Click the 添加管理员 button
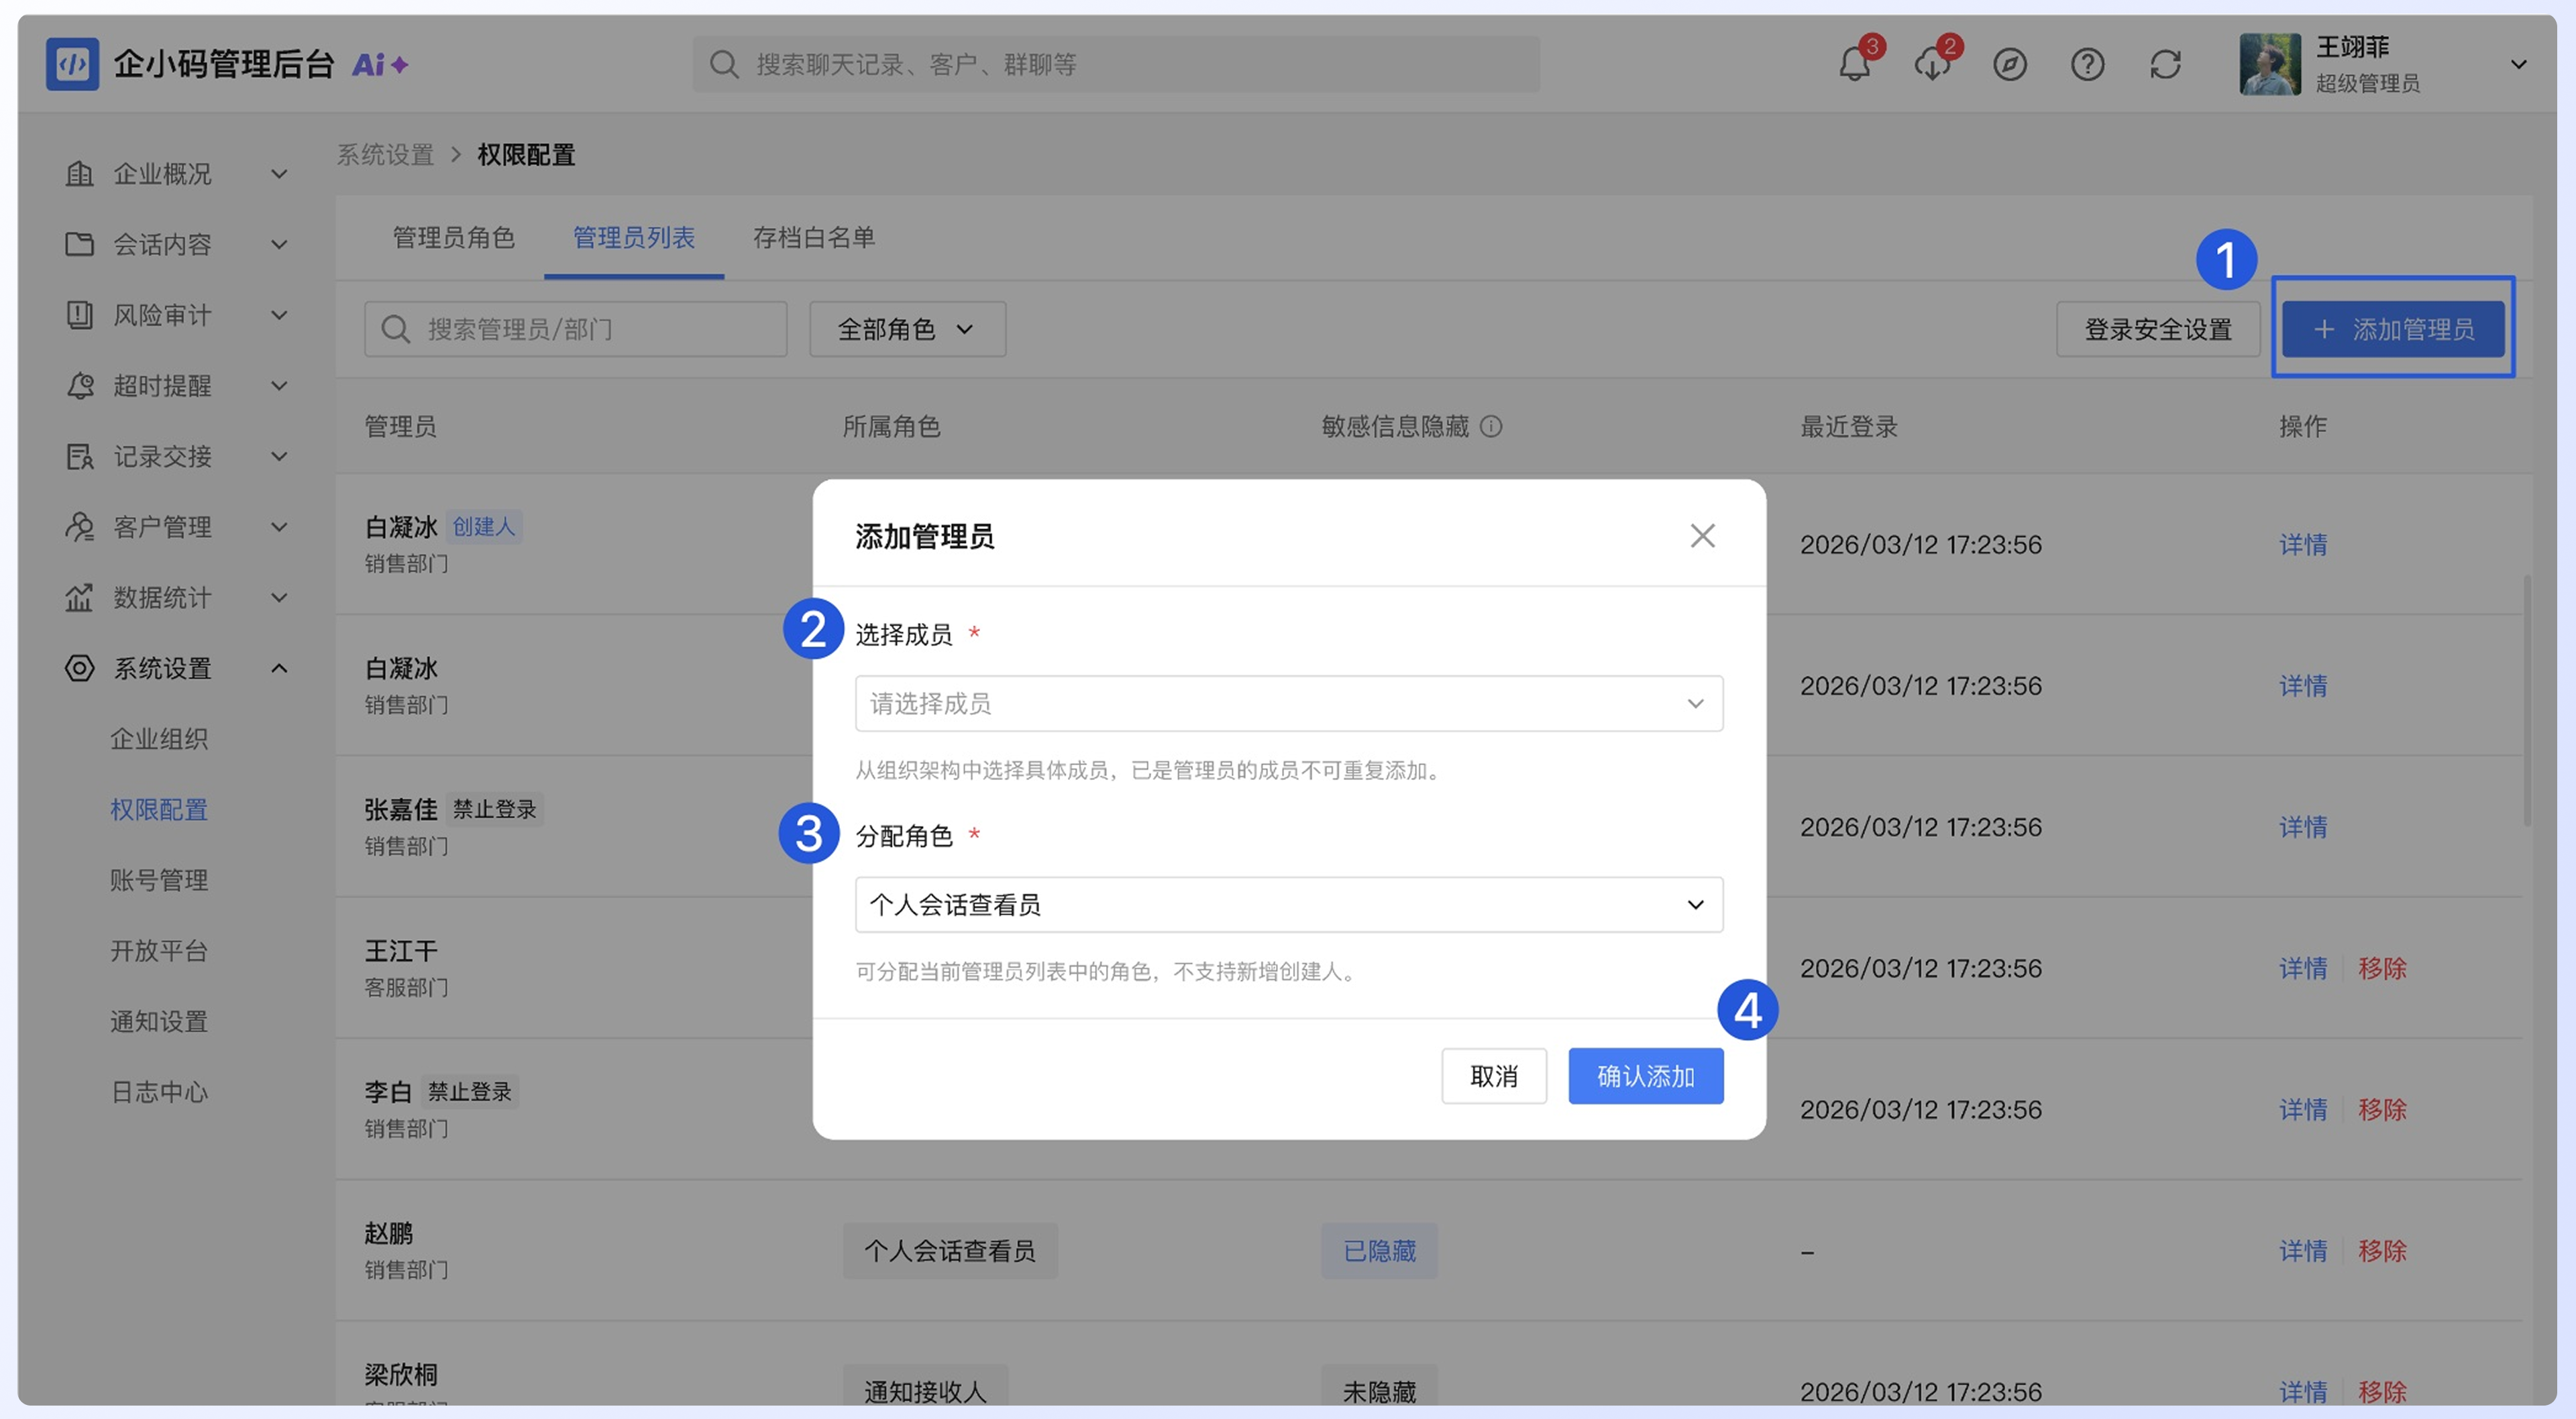Image resolution: width=2576 pixels, height=1419 pixels. pyautogui.click(x=2393, y=329)
